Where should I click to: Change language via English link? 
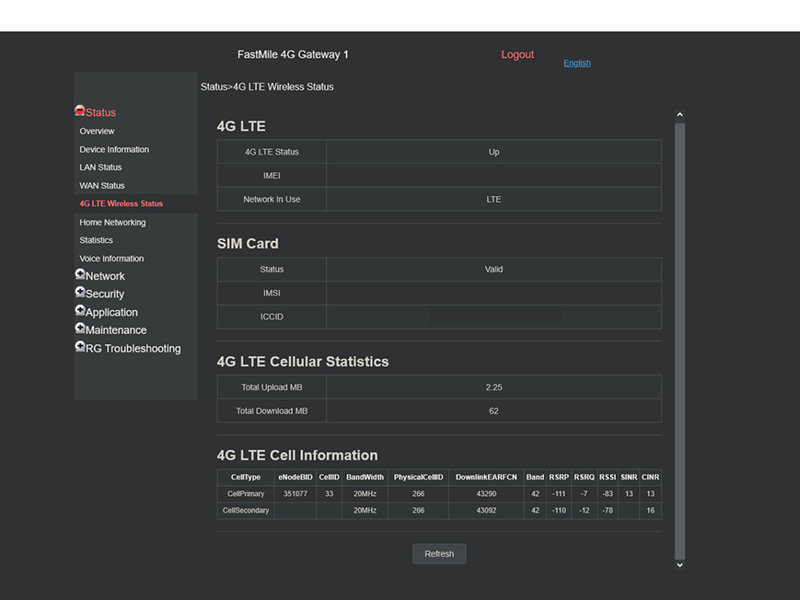pos(577,63)
